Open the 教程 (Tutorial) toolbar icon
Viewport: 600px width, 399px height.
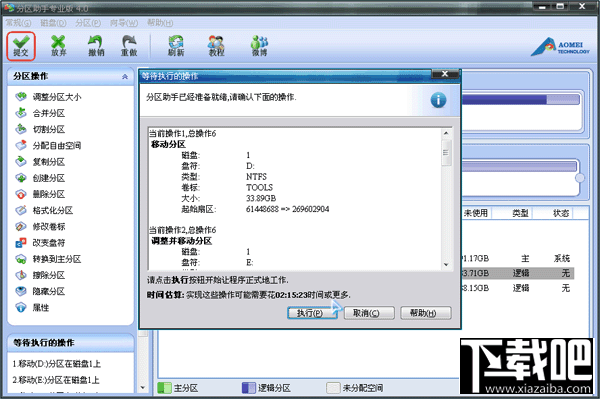[216, 46]
